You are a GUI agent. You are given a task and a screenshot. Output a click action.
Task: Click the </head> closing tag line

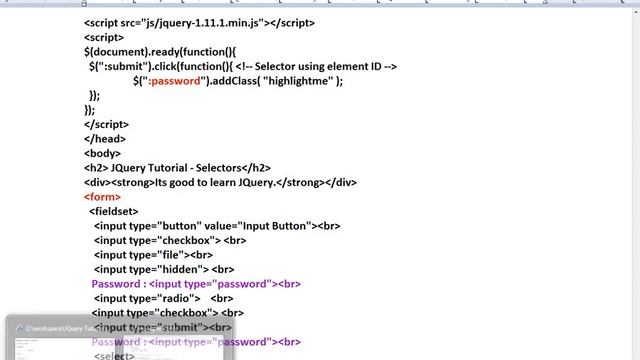[x=105, y=139]
